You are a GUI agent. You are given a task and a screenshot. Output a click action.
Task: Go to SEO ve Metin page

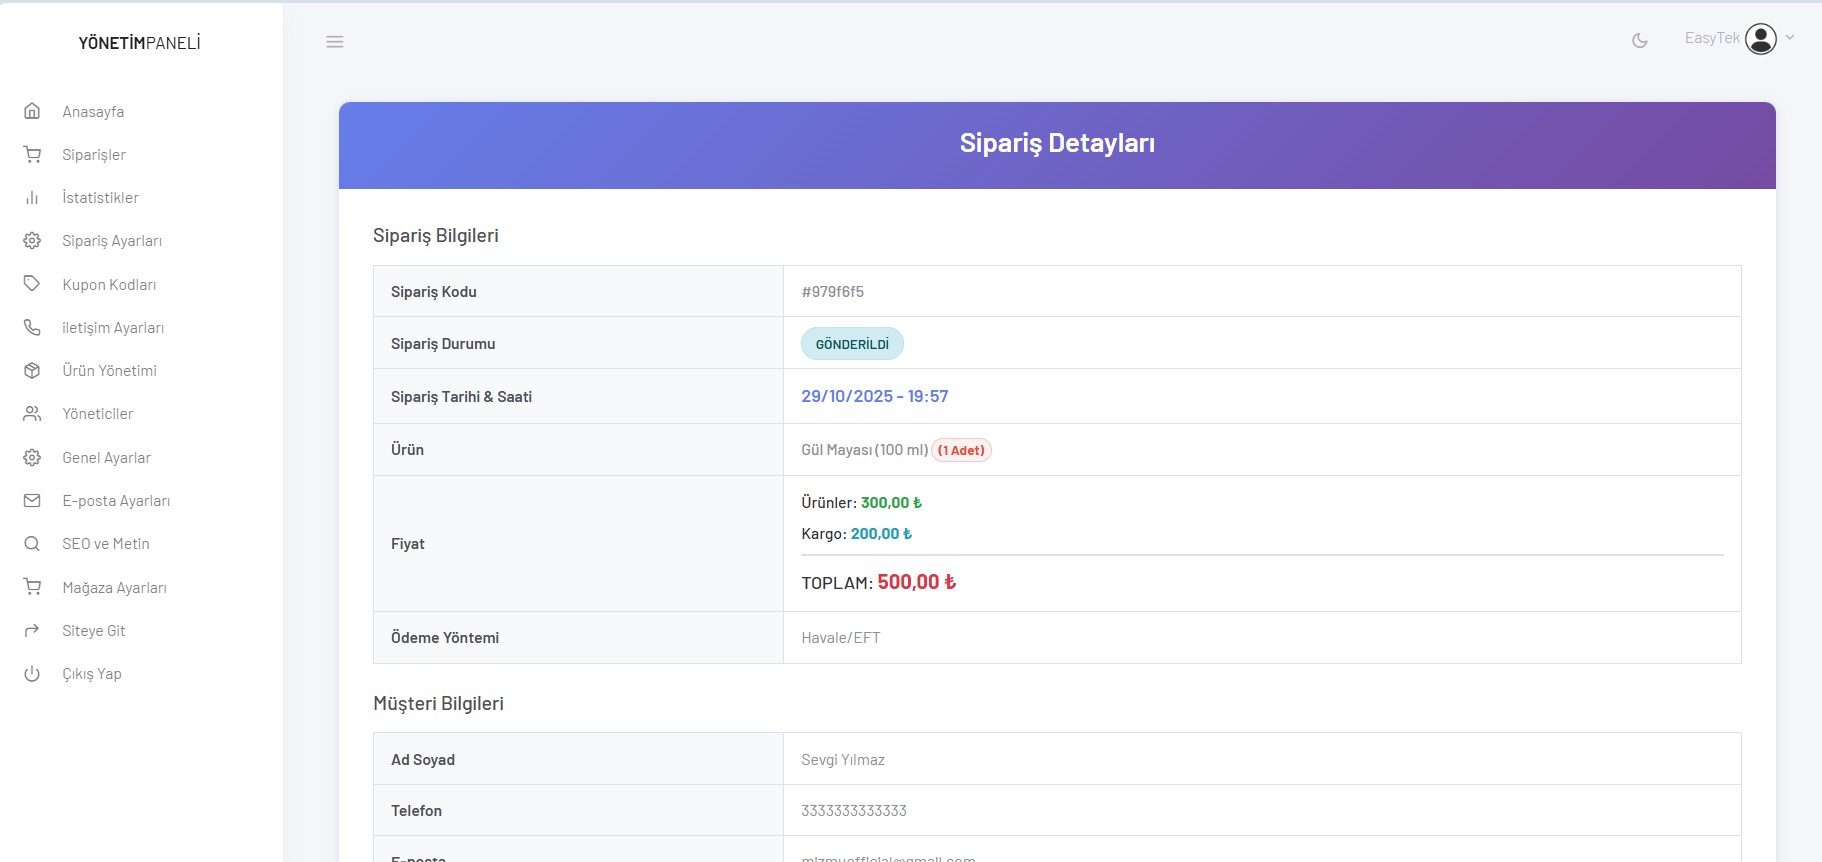point(105,544)
